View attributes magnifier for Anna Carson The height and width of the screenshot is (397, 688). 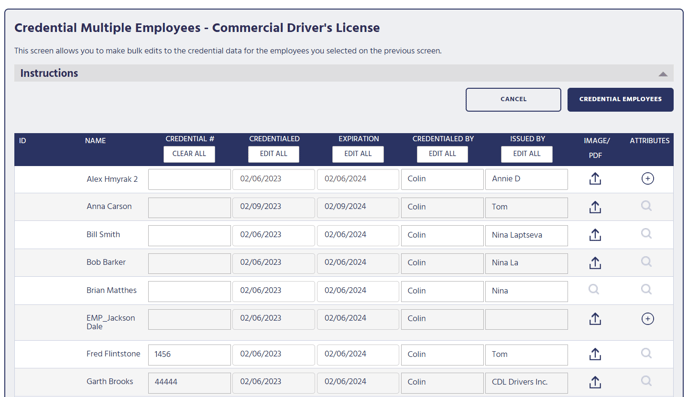click(x=646, y=206)
